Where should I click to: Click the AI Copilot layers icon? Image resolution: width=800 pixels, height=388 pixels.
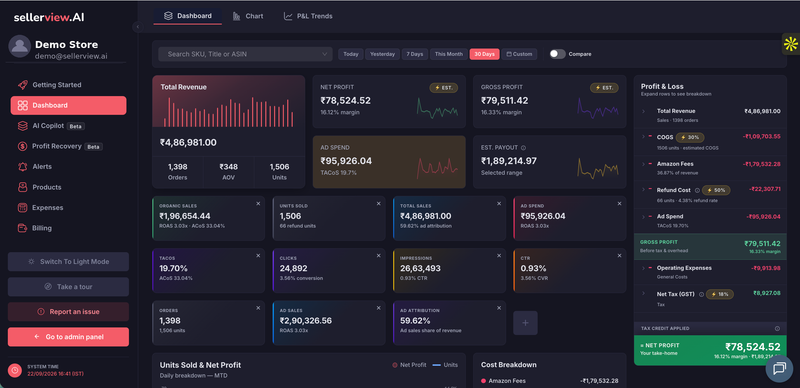(x=22, y=126)
